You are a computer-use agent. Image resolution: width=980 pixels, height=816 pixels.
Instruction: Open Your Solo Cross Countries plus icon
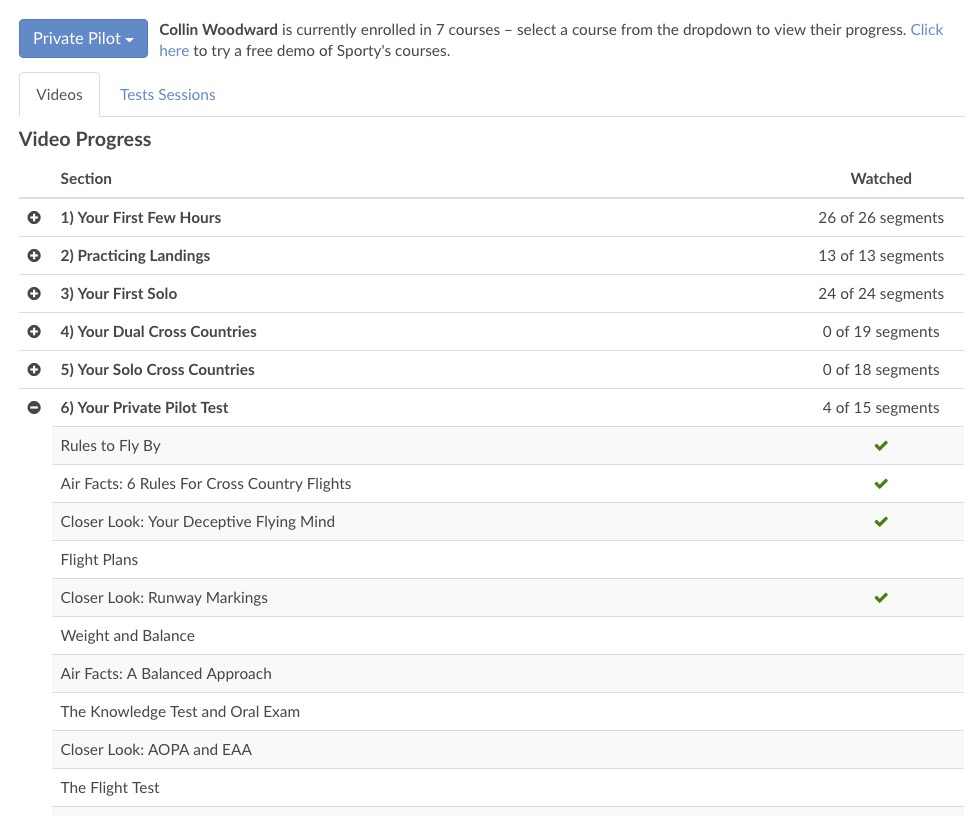coord(34,370)
